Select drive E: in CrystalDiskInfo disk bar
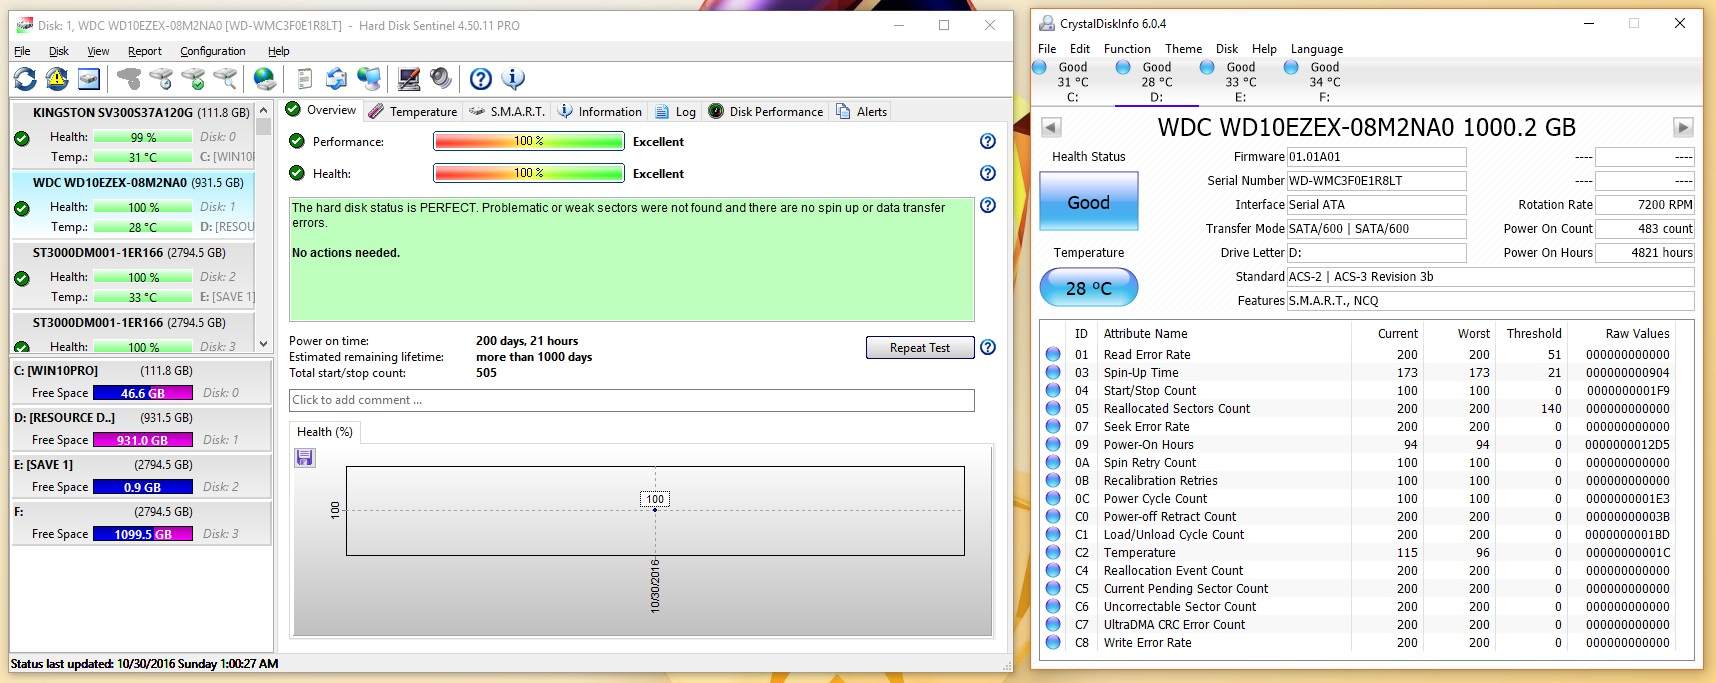The height and width of the screenshot is (683, 1716). click(1240, 82)
